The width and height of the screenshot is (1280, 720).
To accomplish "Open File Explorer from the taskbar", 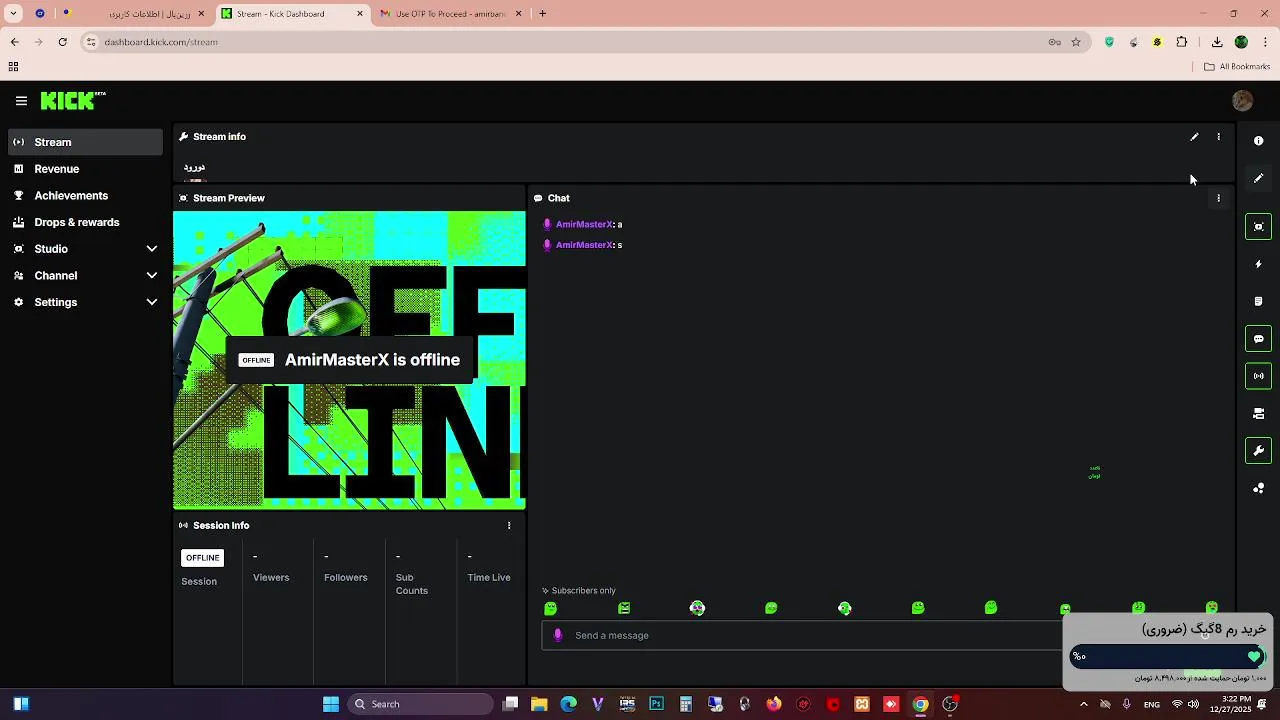I will click(x=539, y=704).
